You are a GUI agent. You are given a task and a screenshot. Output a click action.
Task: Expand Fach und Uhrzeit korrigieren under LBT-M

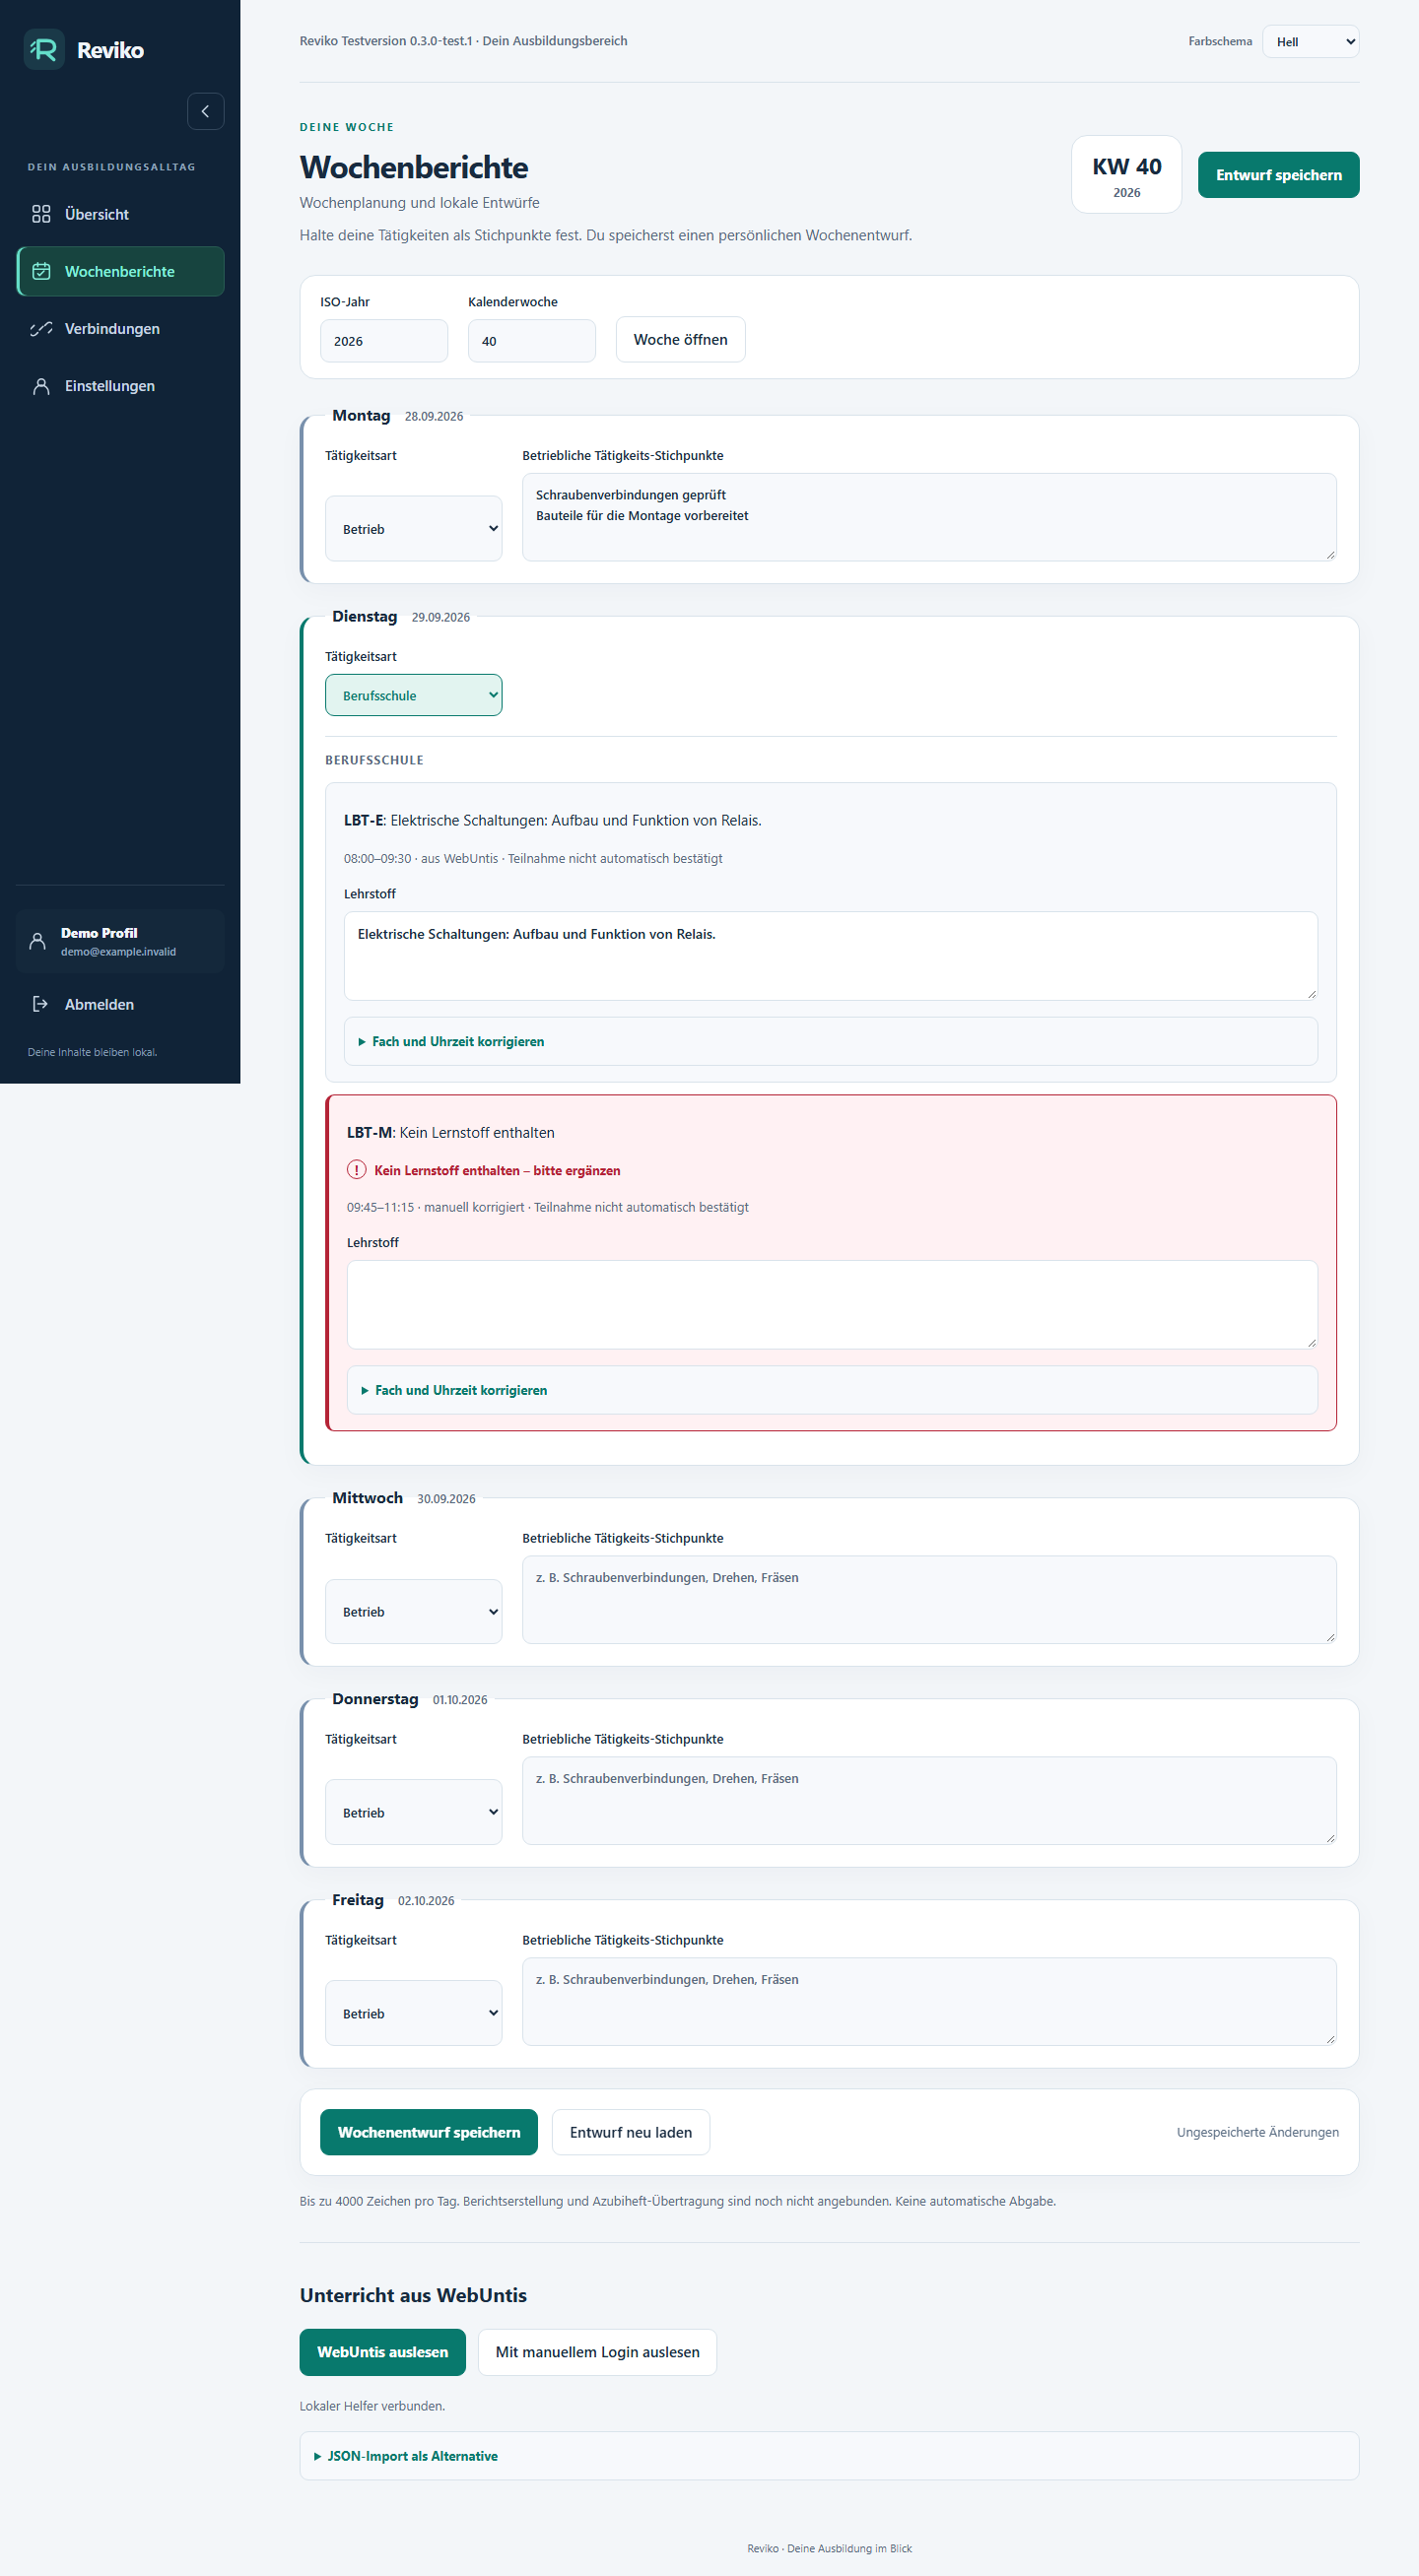tap(460, 1390)
